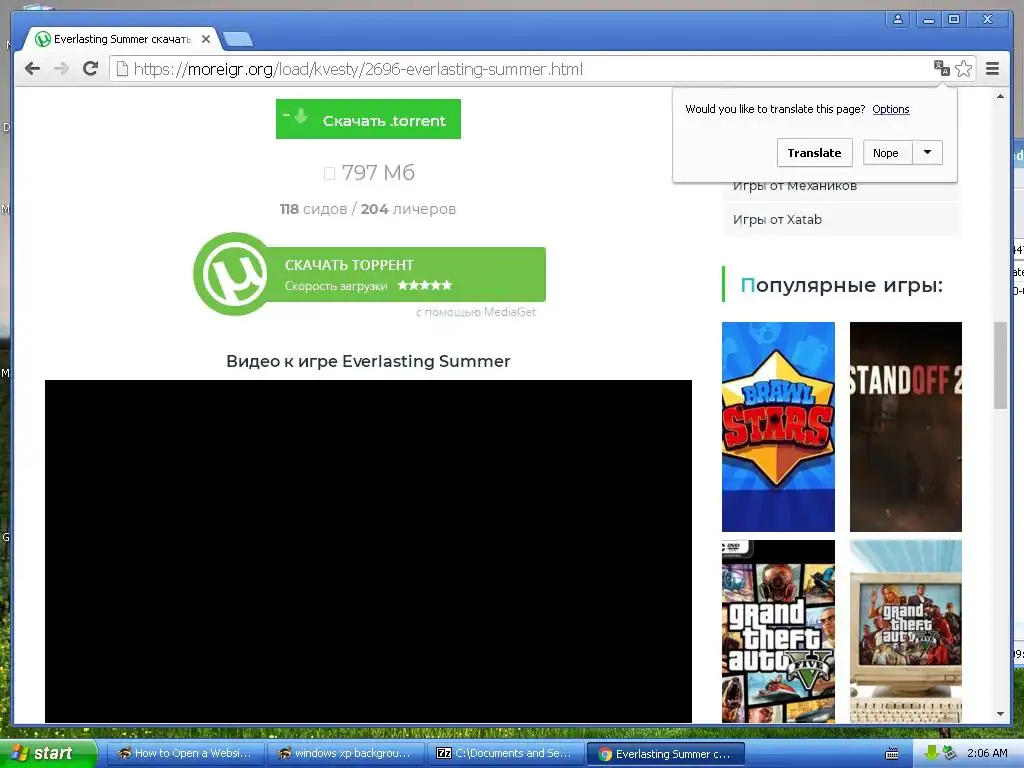This screenshot has height=768, width=1024.
Task: Open the GTA retro computer thumbnail
Action: tap(906, 631)
